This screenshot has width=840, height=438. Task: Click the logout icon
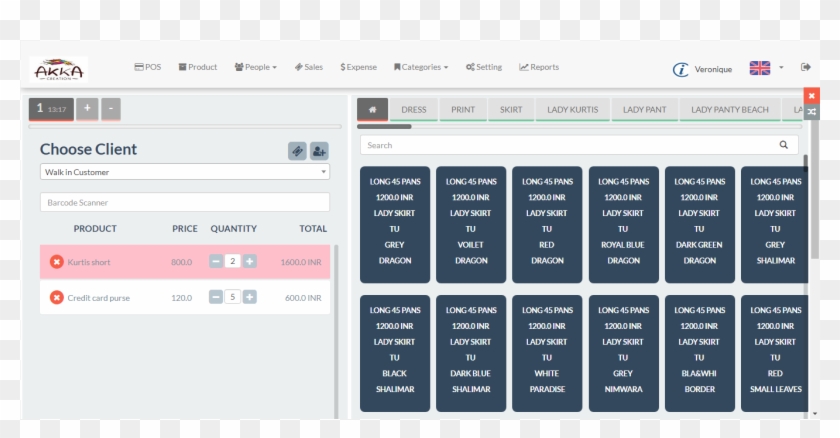806,67
